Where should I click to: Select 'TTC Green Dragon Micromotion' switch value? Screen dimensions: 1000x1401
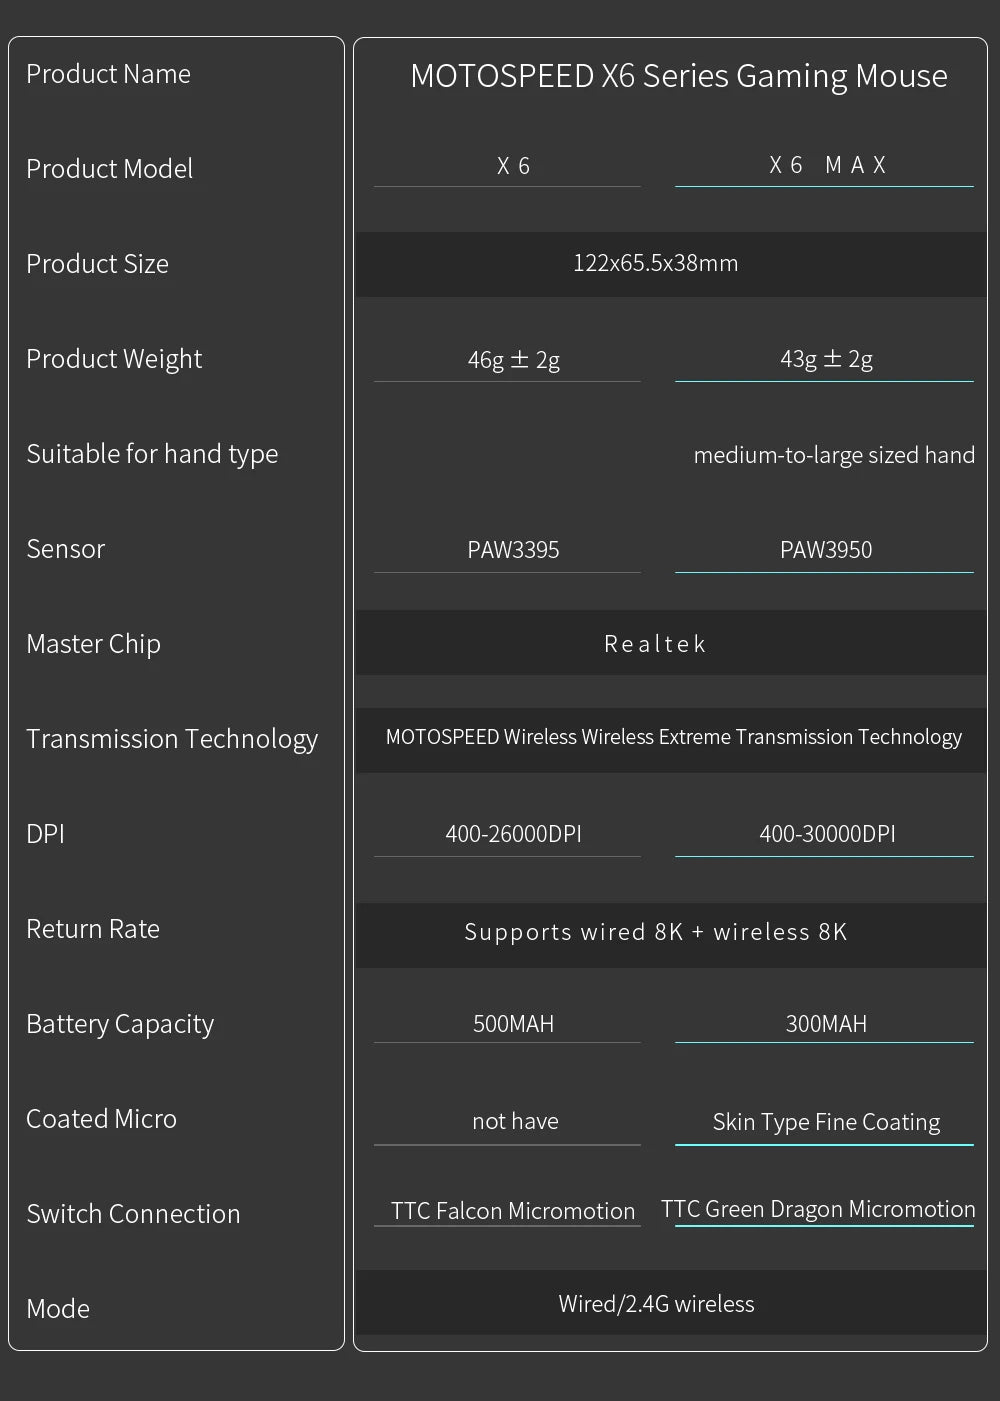click(x=818, y=1209)
